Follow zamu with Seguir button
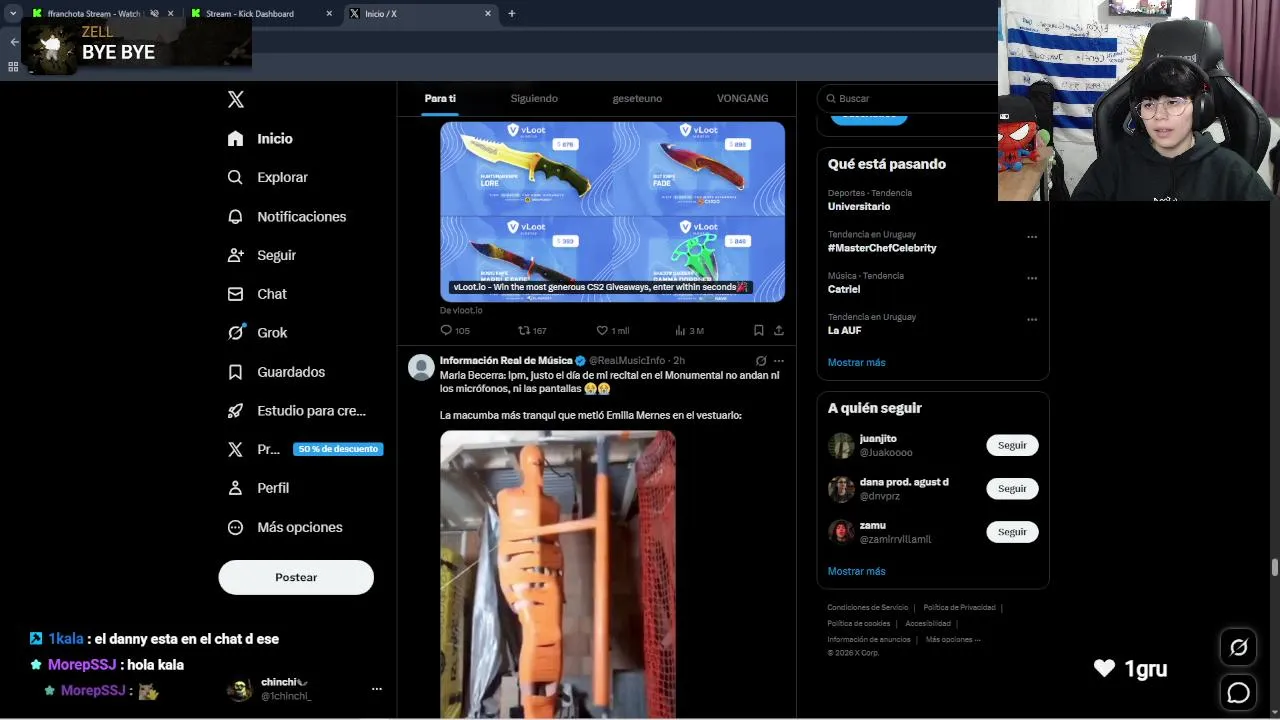 point(1012,531)
